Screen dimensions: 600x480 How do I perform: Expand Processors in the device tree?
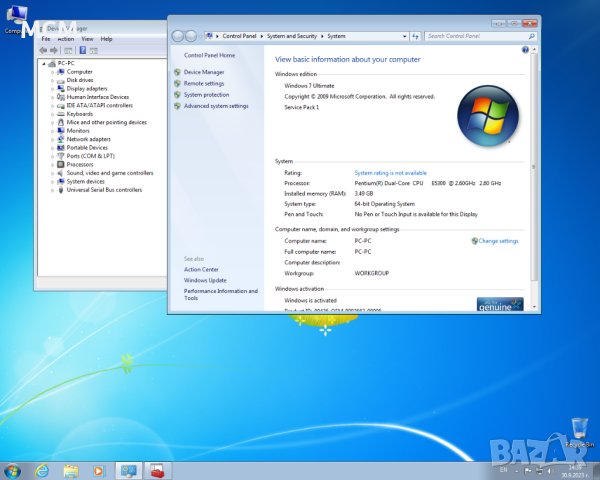(x=52, y=164)
